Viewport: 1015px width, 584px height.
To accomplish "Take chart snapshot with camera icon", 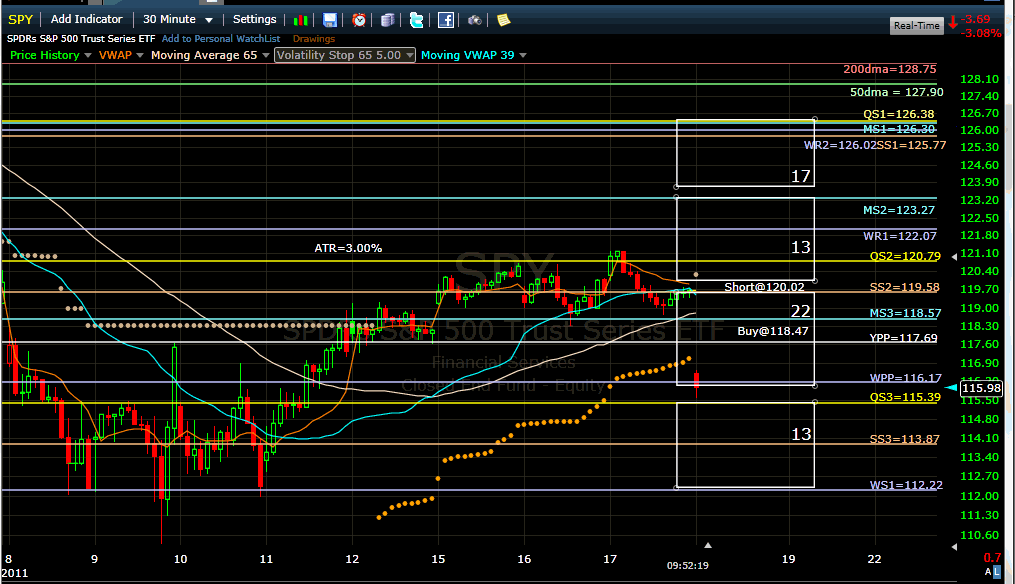I will pyautogui.click(x=474, y=20).
